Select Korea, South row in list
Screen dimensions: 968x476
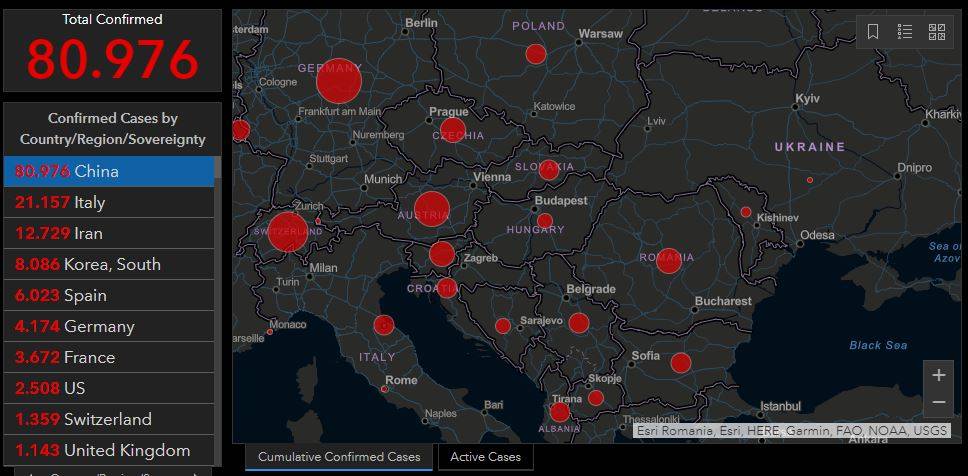pos(109,264)
